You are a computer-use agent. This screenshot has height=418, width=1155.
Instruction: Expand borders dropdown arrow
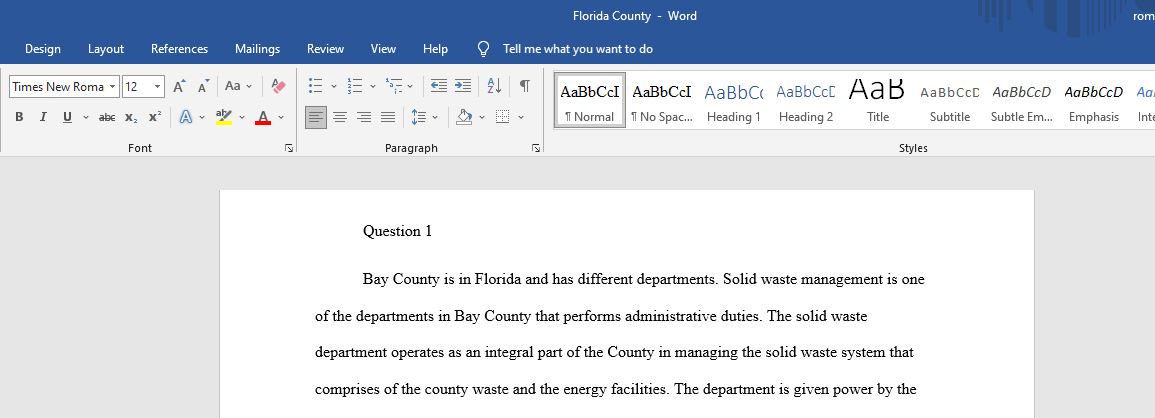521,116
